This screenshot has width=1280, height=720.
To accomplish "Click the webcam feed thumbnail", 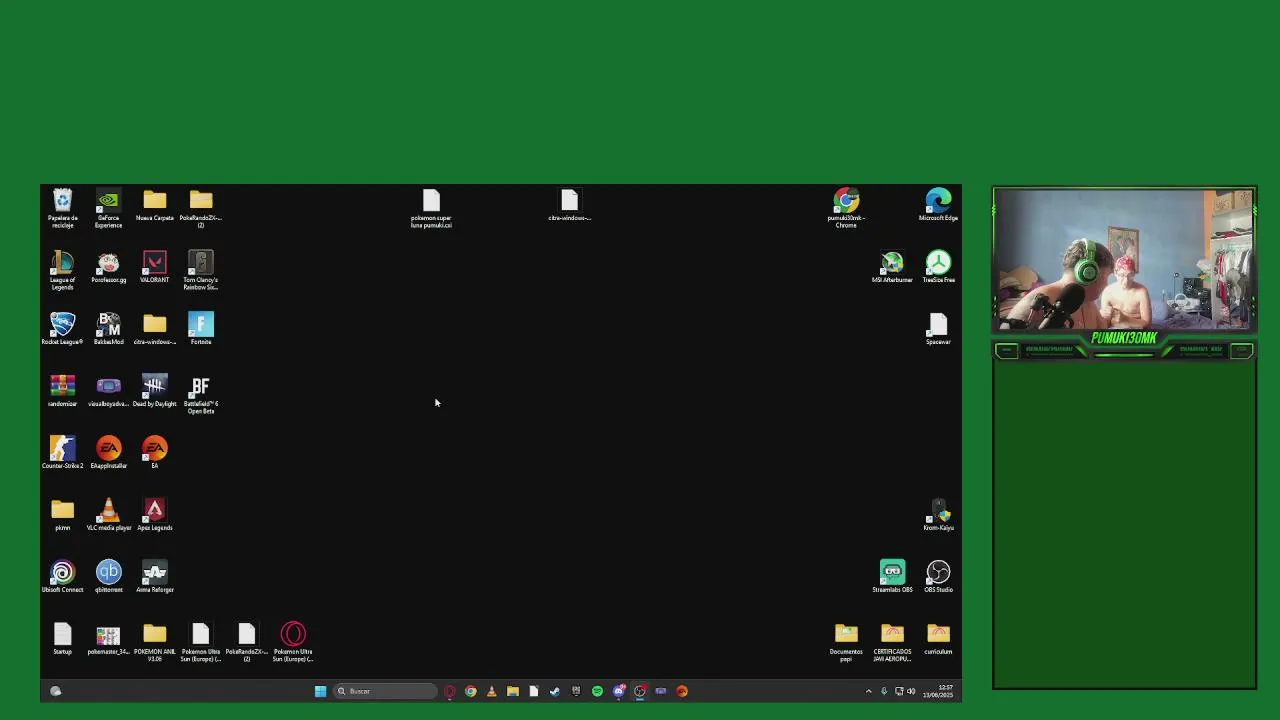I will tap(1124, 259).
